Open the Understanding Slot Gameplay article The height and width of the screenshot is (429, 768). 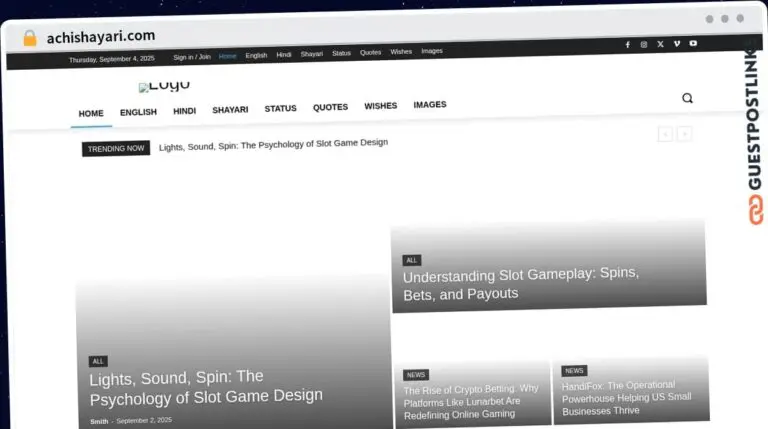[521, 284]
